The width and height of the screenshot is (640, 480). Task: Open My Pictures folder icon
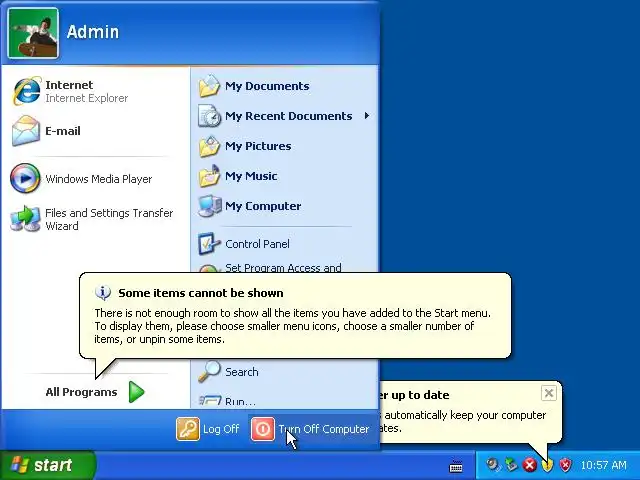click(x=209, y=146)
